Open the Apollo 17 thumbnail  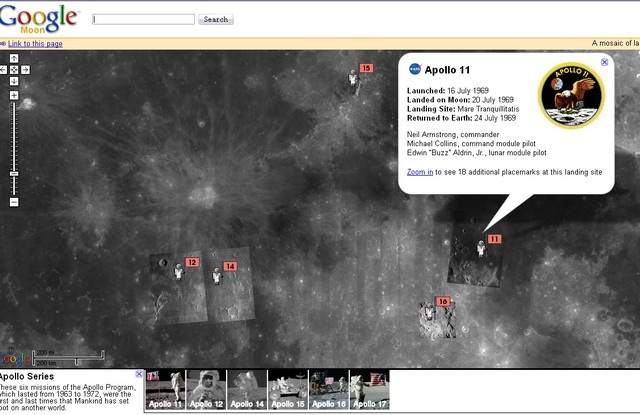tap(369, 390)
